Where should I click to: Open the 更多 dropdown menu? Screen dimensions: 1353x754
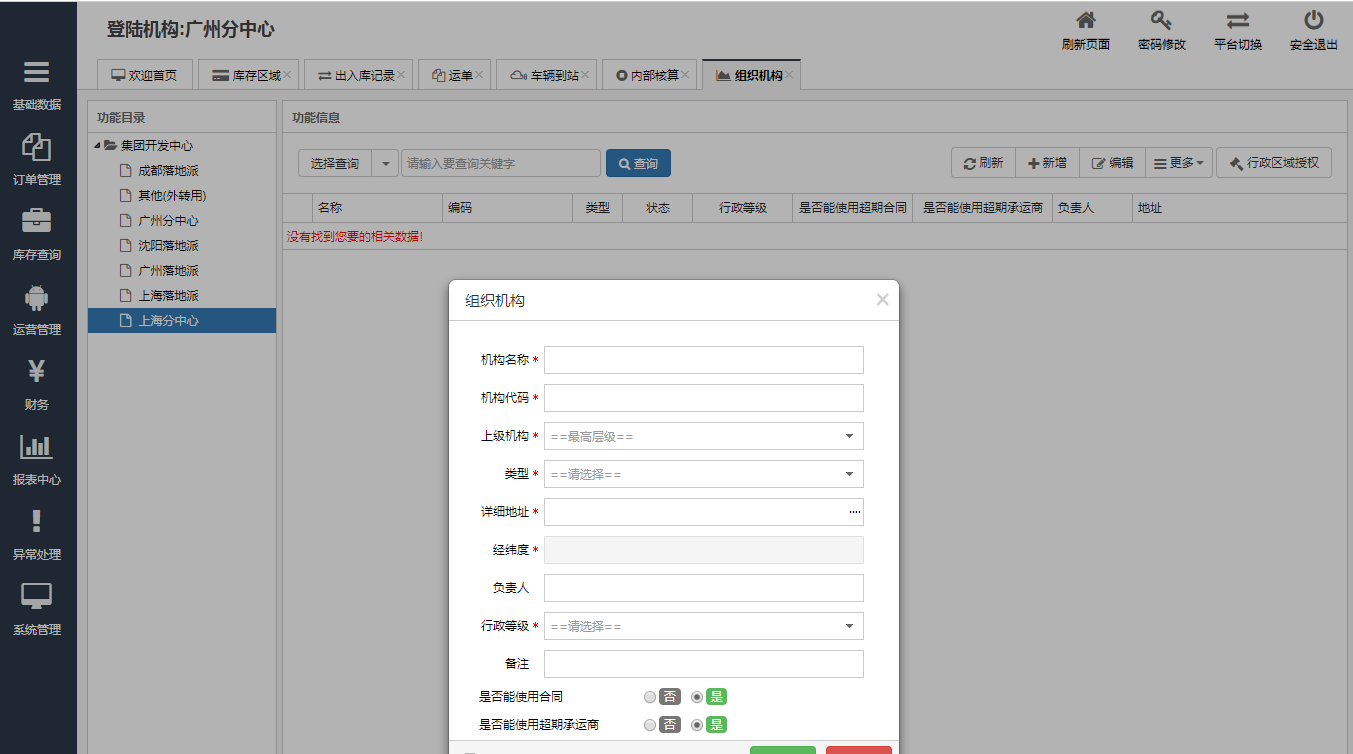[x=1180, y=163]
